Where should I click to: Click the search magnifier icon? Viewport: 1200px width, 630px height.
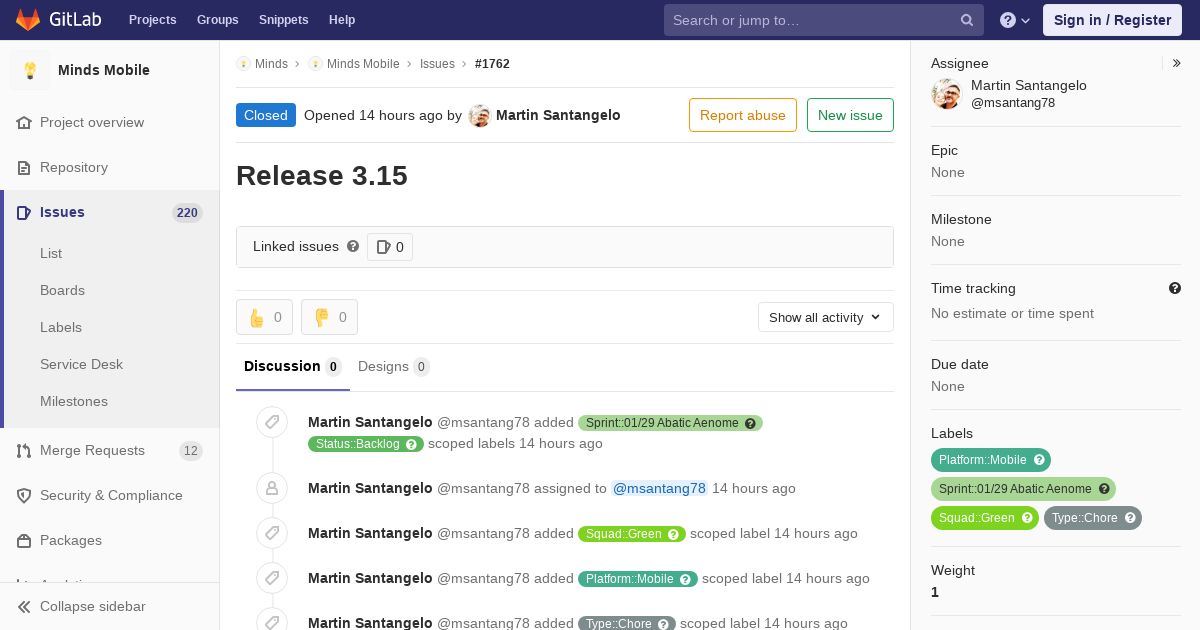coord(967,20)
